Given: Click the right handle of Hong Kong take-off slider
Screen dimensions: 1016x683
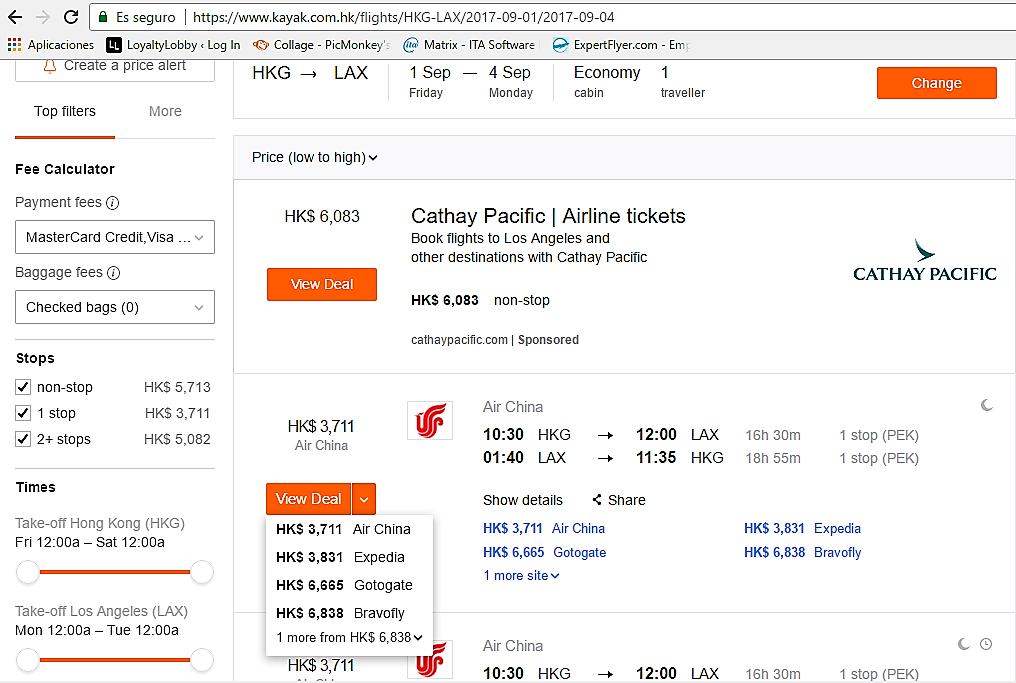Looking at the screenshot, I should pyautogui.click(x=202, y=572).
